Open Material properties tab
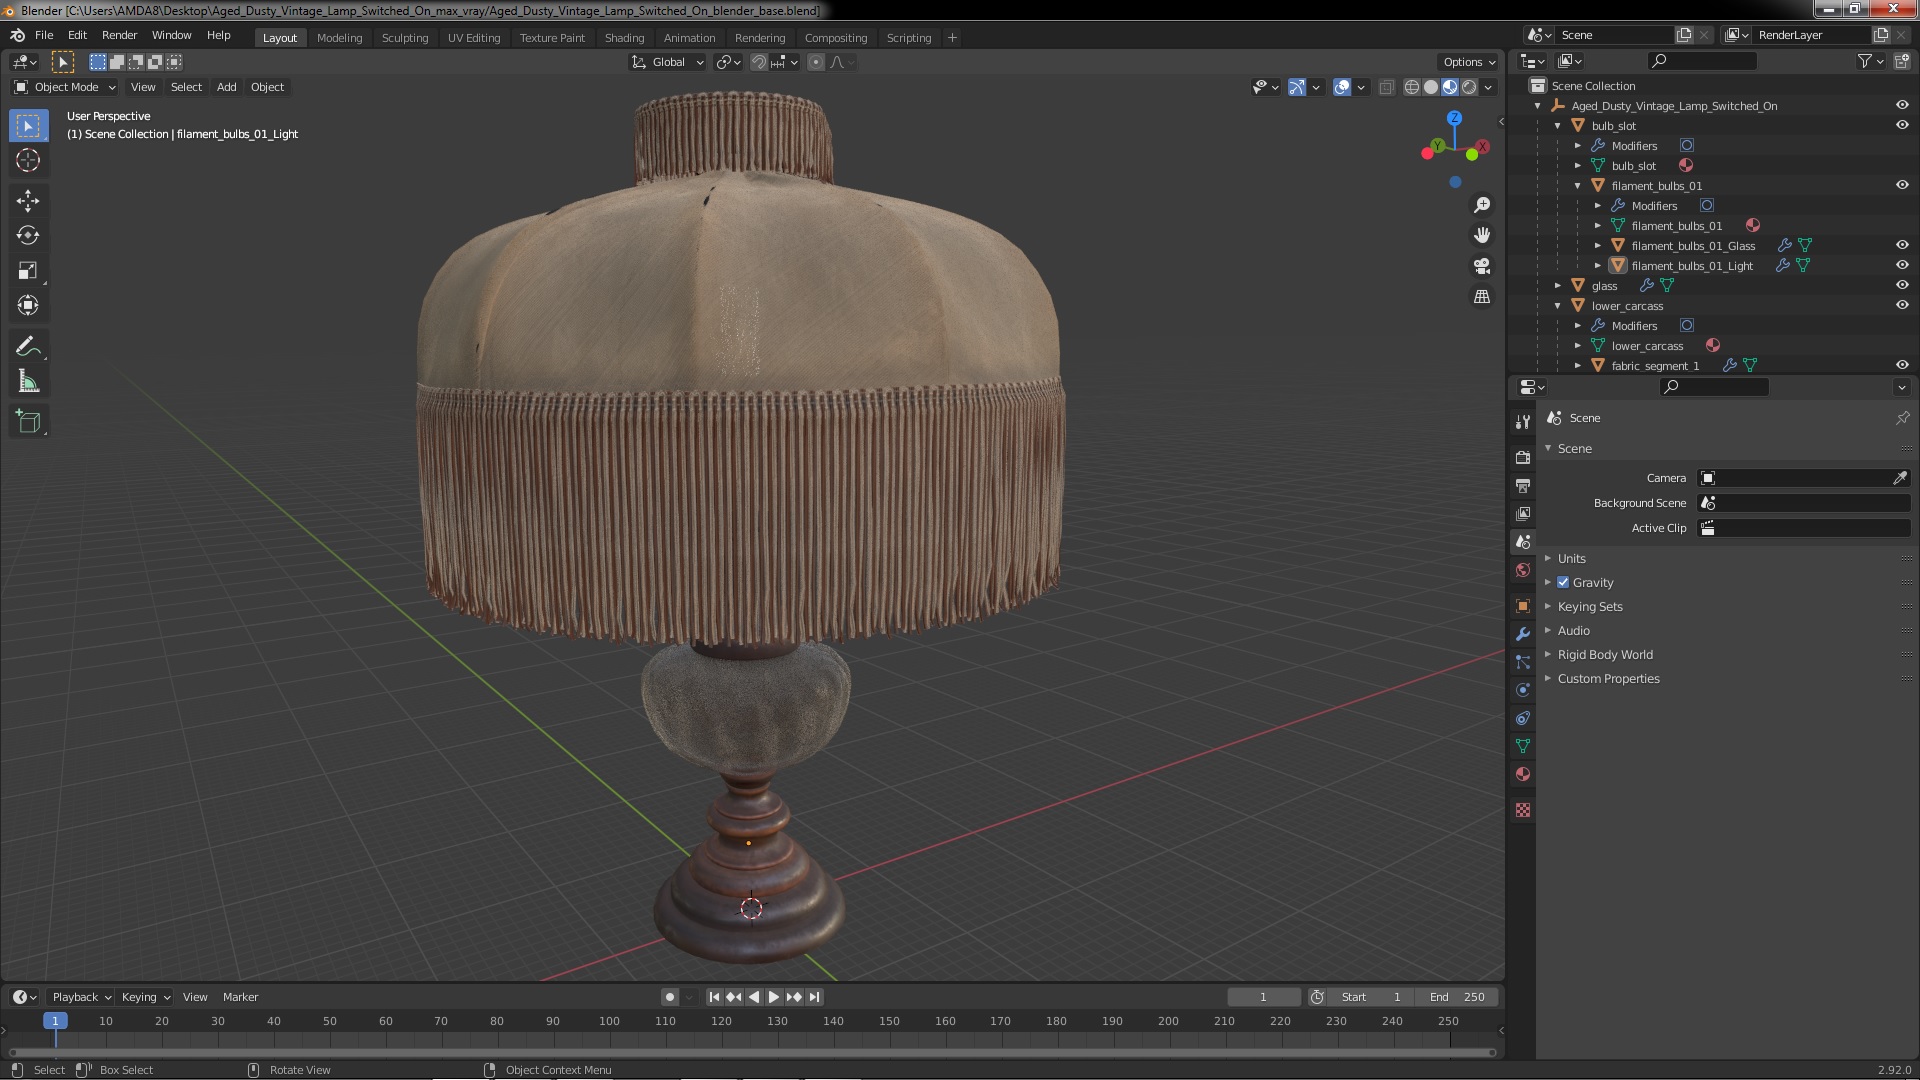The height and width of the screenshot is (1080, 1920). coord(1522,774)
